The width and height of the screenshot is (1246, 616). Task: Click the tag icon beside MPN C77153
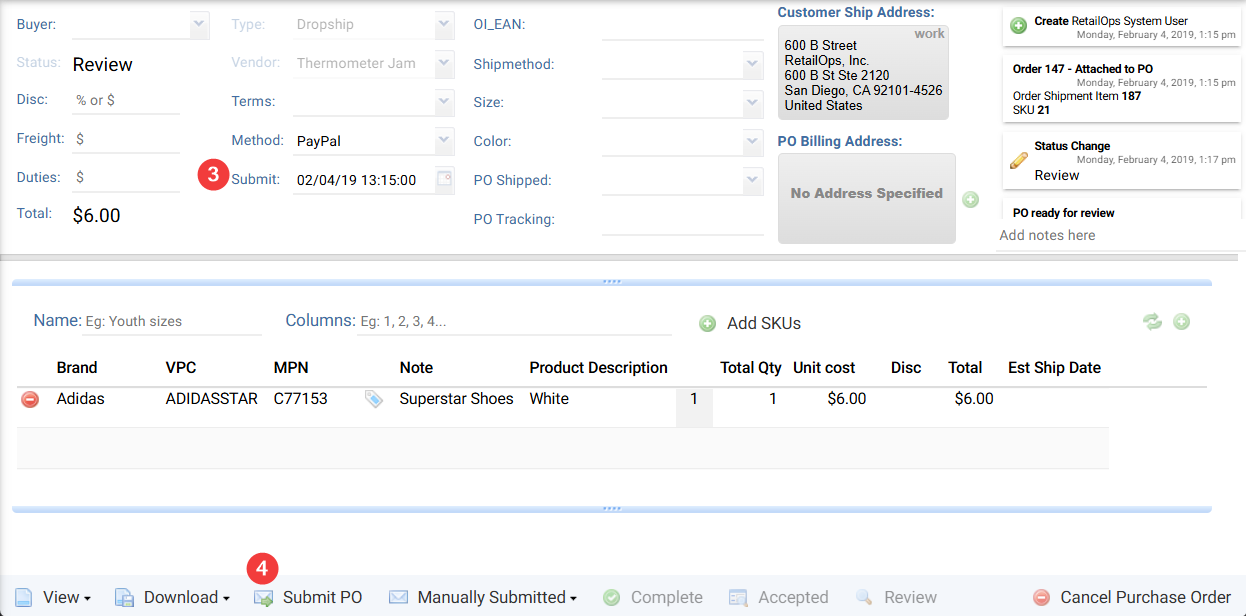point(373,399)
